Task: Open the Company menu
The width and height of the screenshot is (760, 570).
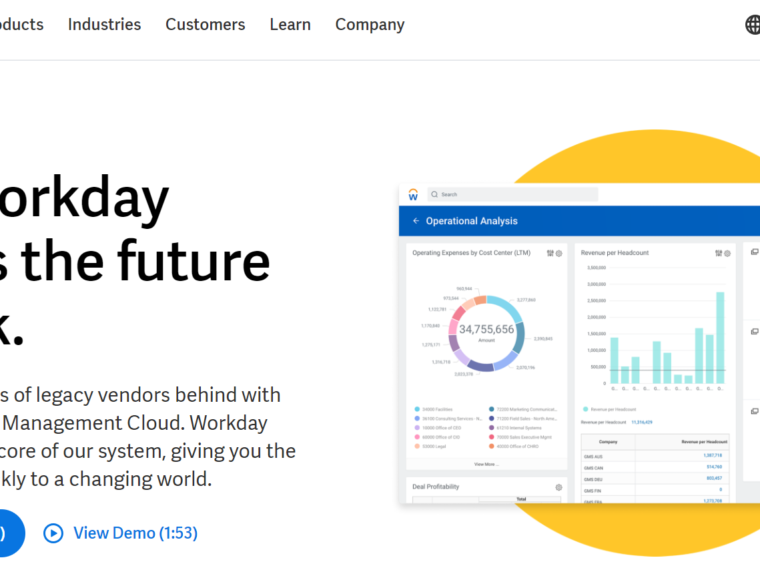Action: click(370, 25)
